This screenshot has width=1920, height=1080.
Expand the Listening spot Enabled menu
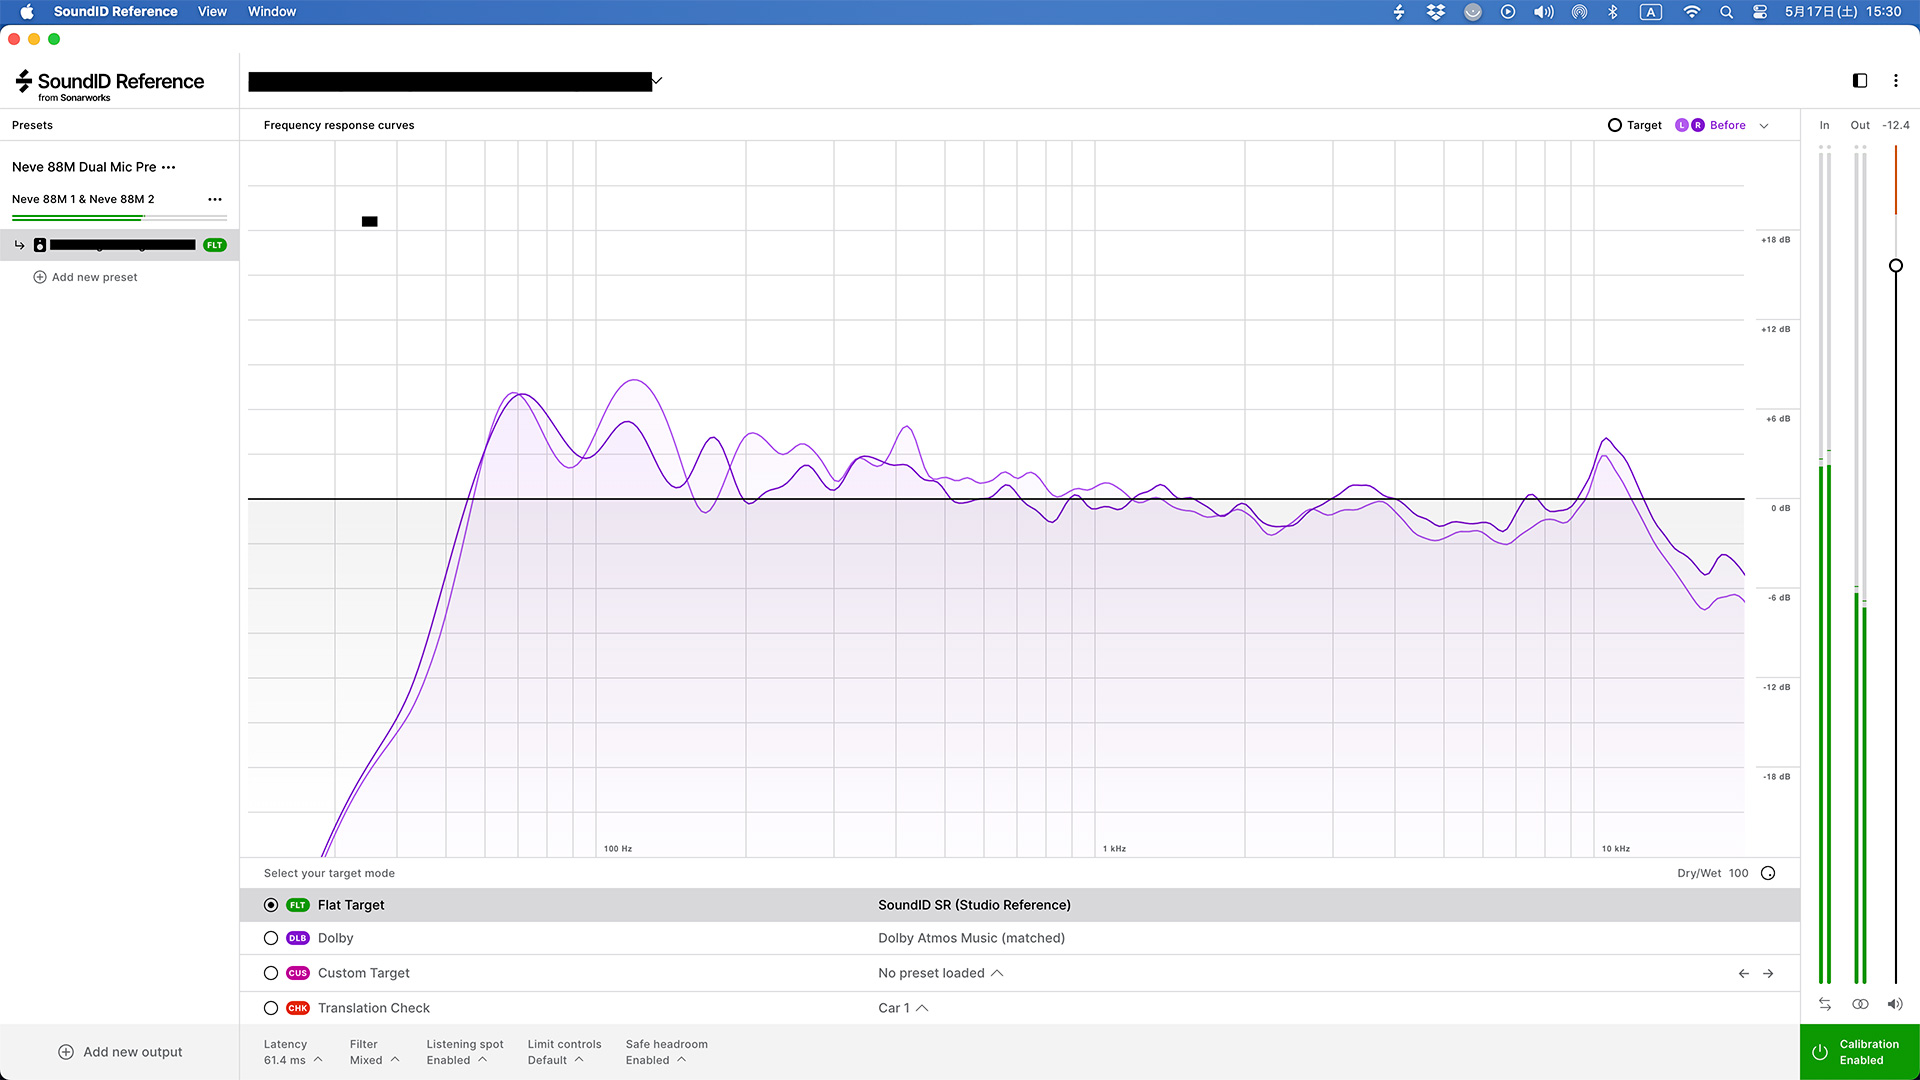point(464,1052)
